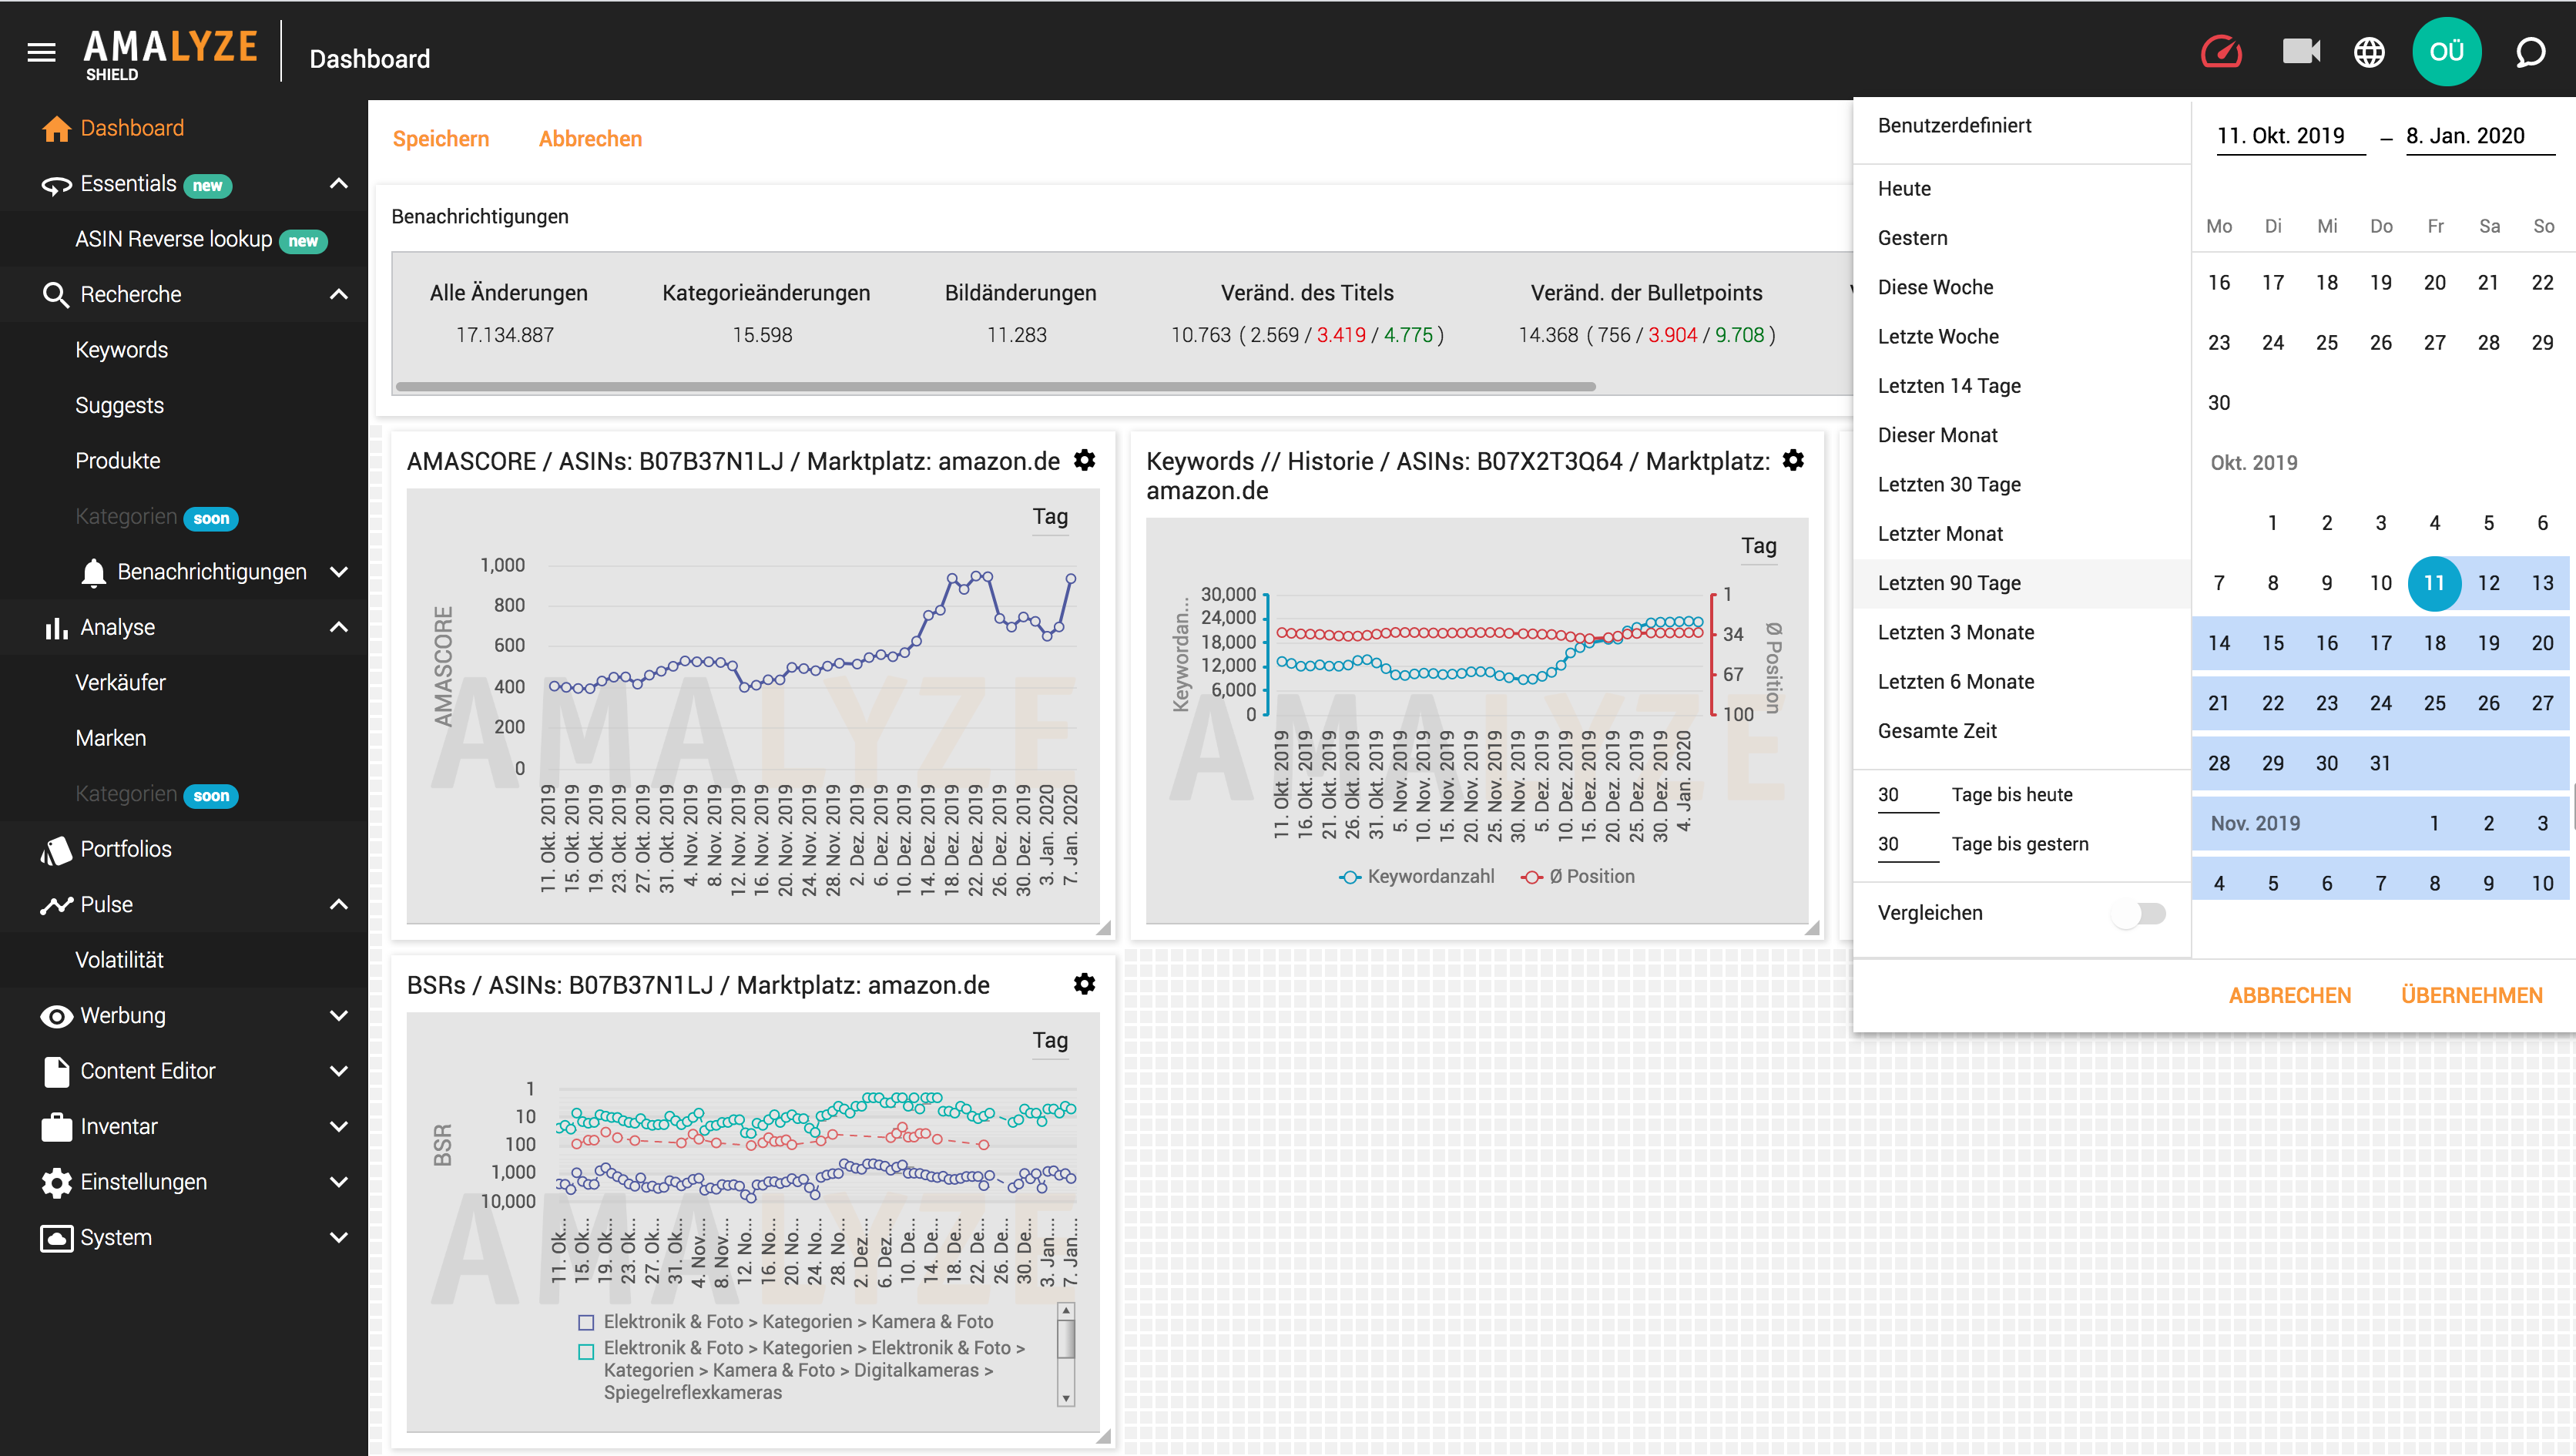The image size is (2576, 1456).
Task: Click the Dashboard home icon in sidebar
Action: click(56, 128)
